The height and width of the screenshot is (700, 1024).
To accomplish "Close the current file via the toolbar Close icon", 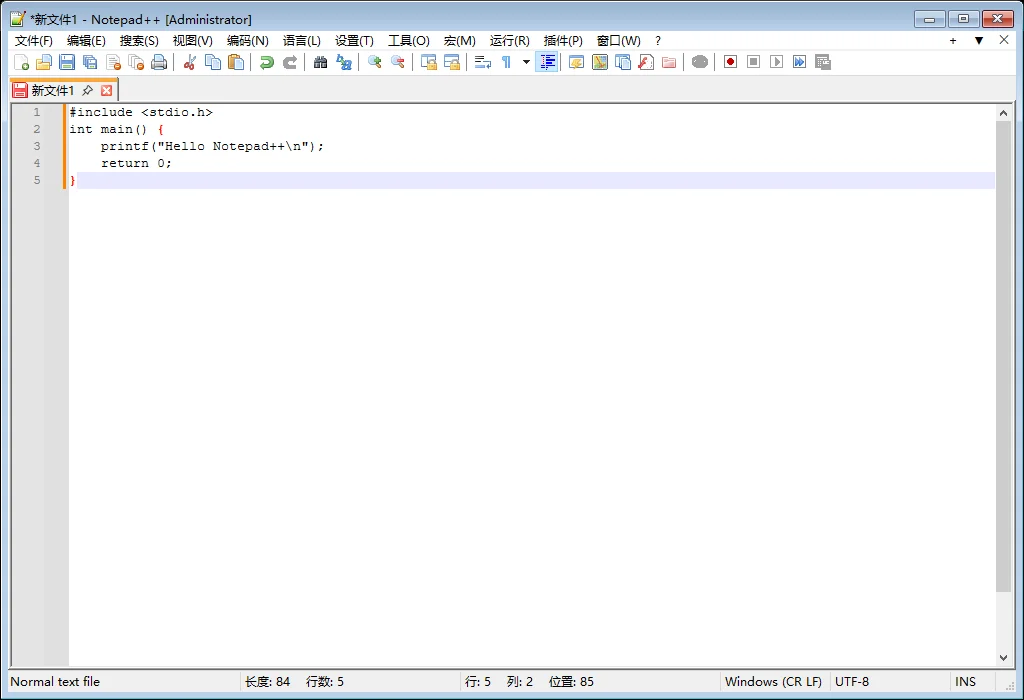I will pos(113,62).
